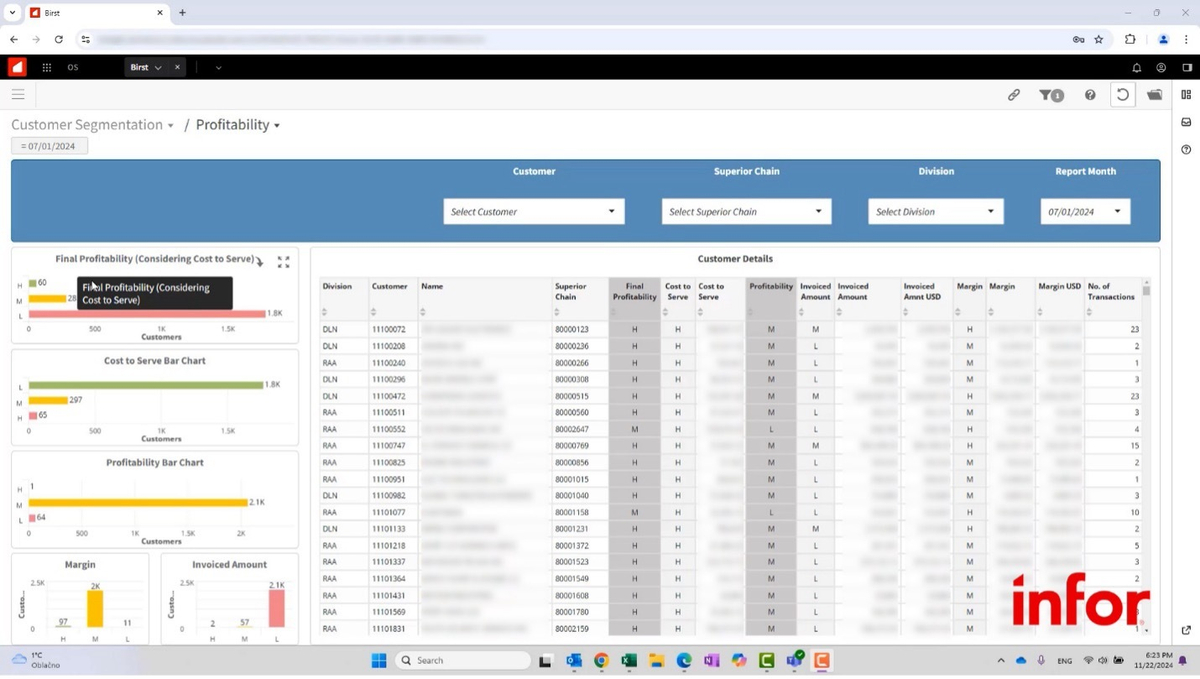
Task: Open the inbox icon in right sidebar
Action: coord(1186,122)
